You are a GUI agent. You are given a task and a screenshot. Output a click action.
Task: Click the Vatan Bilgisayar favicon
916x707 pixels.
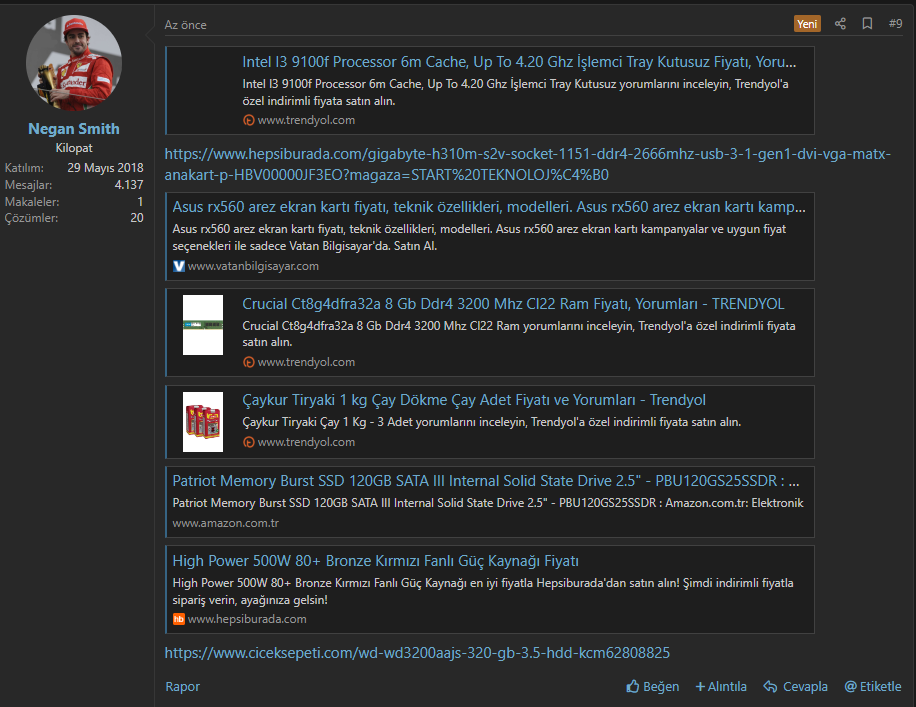(179, 266)
